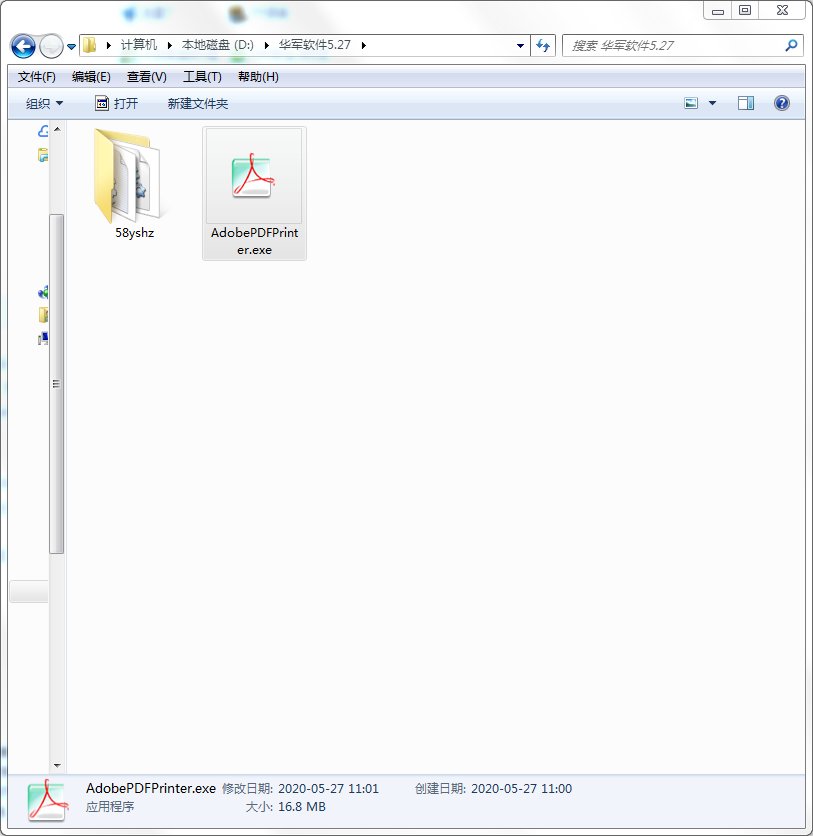Click the 新建文件夹 button

point(198,103)
